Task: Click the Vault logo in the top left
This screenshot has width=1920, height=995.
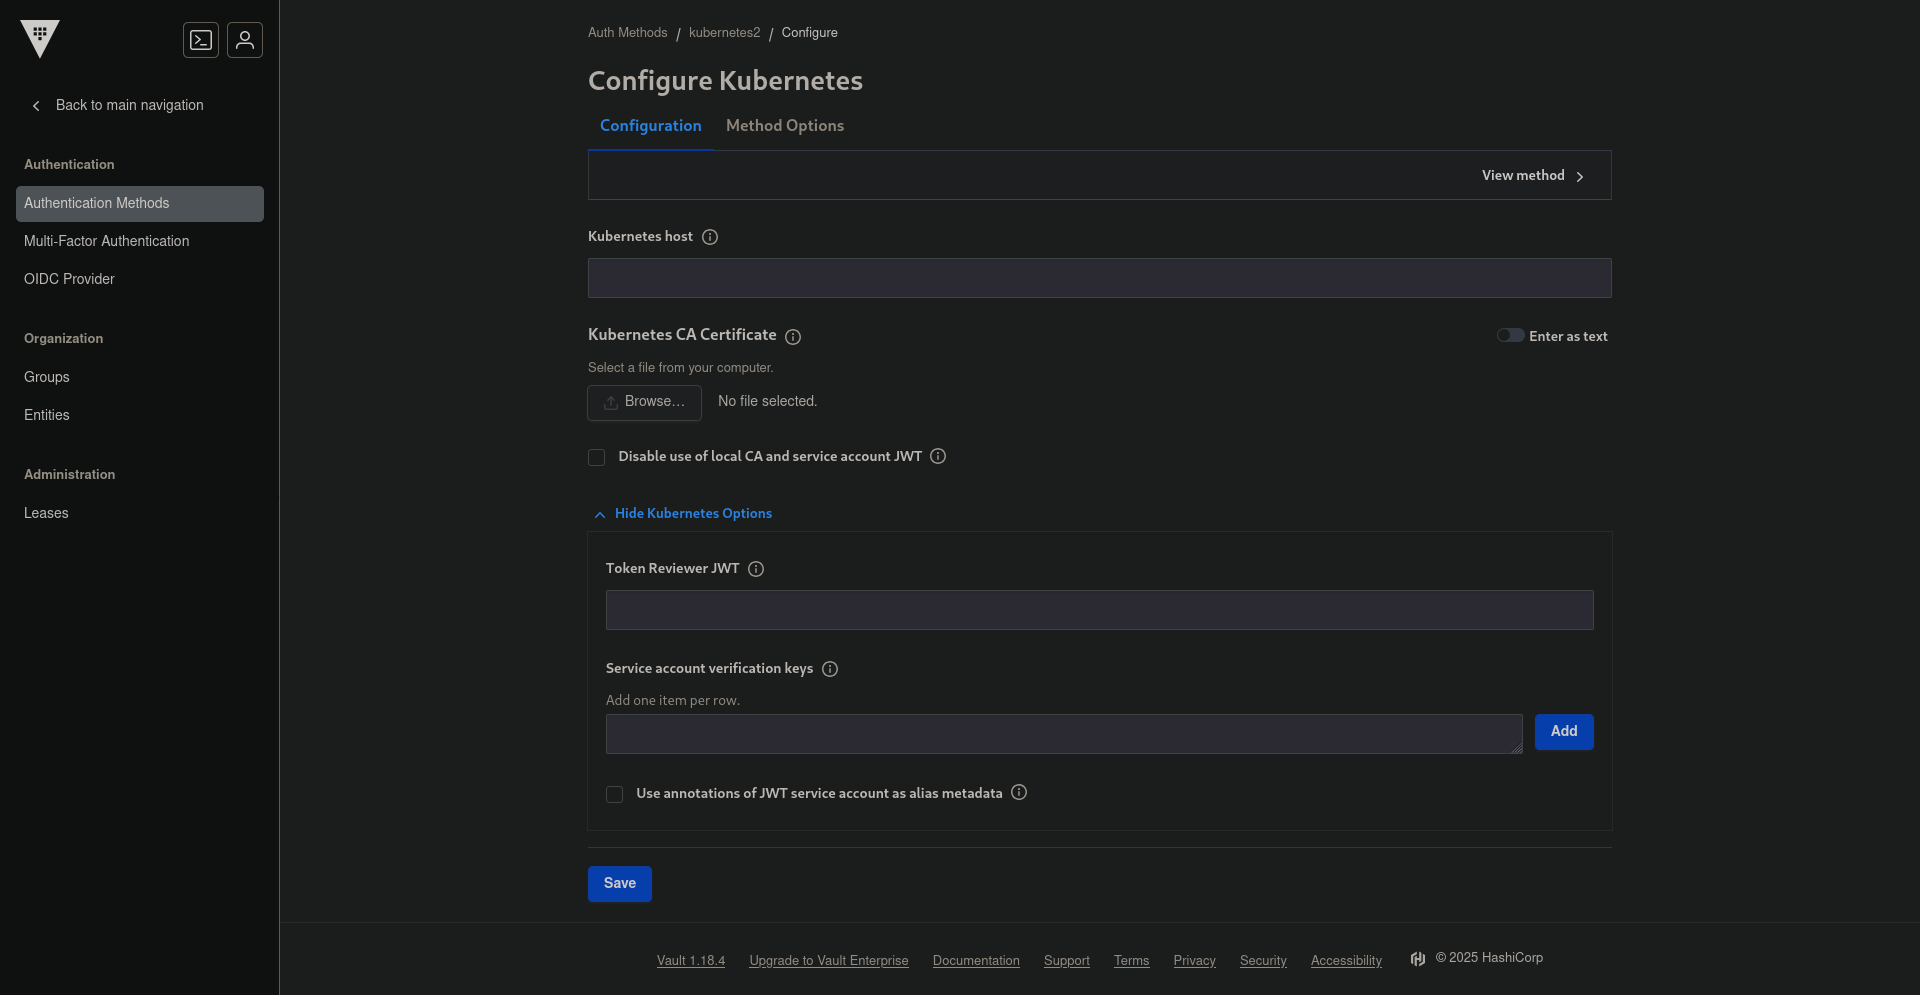Action: 40,39
